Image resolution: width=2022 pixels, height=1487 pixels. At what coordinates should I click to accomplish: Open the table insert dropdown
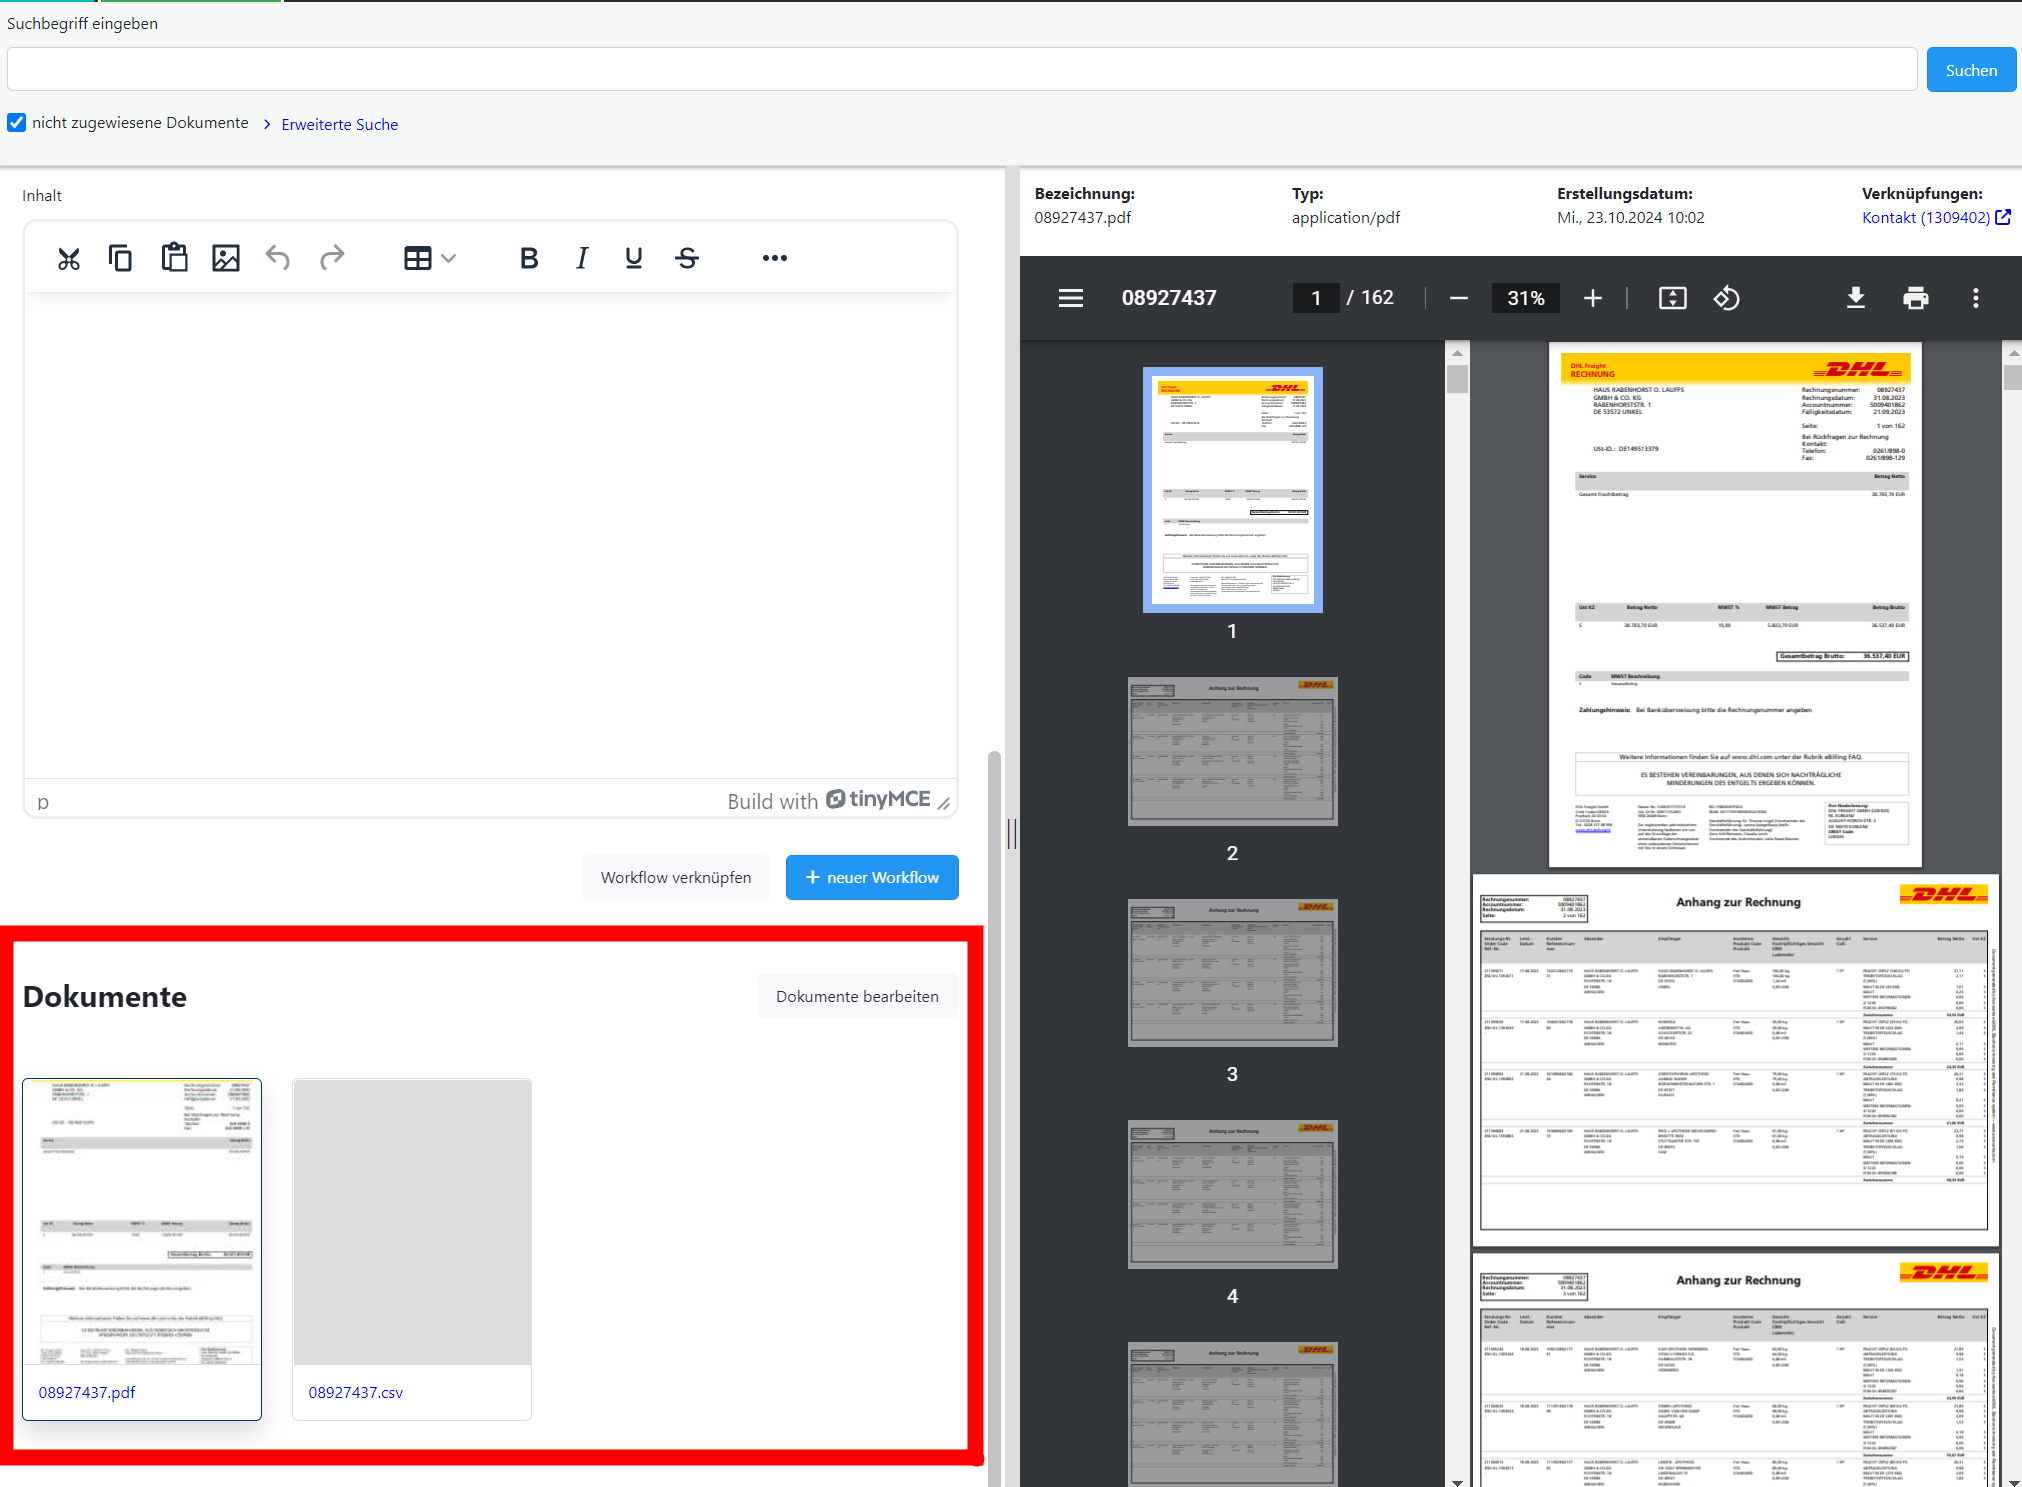(x=430, y=259)
